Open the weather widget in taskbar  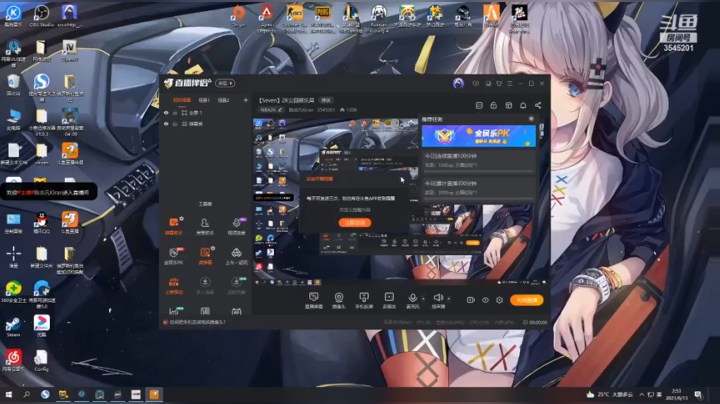[610, 394]
